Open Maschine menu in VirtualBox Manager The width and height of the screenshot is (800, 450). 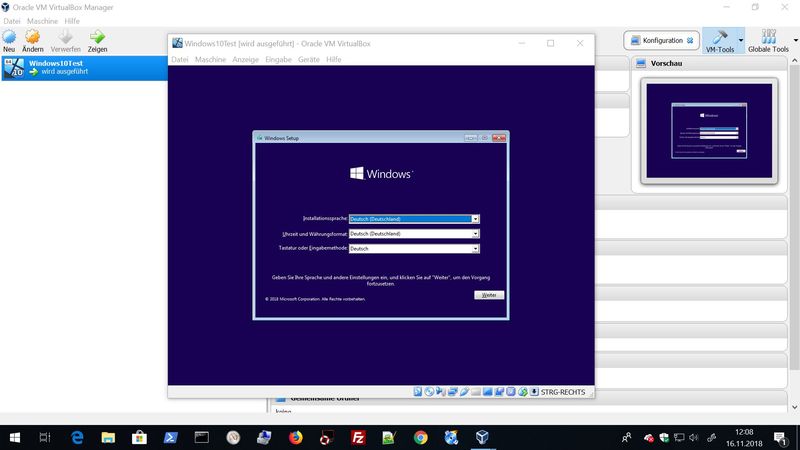(x=42, y=21)
